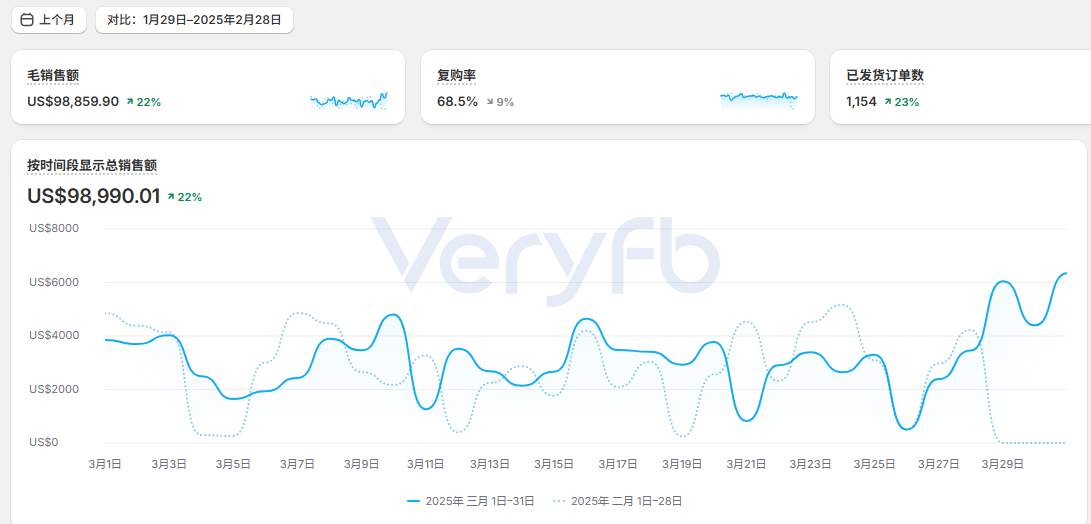1091x524 pixels.
Task: Click the gray down arrow beside 9%
Action: coord(489,102)
